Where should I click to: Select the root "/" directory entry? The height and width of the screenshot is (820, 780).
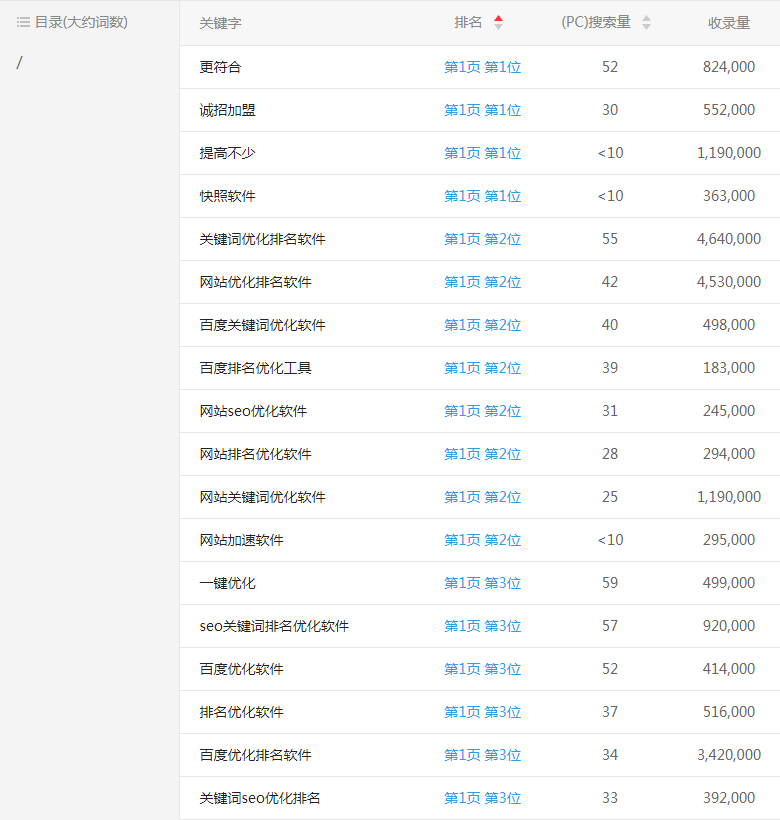coord(20,63)
